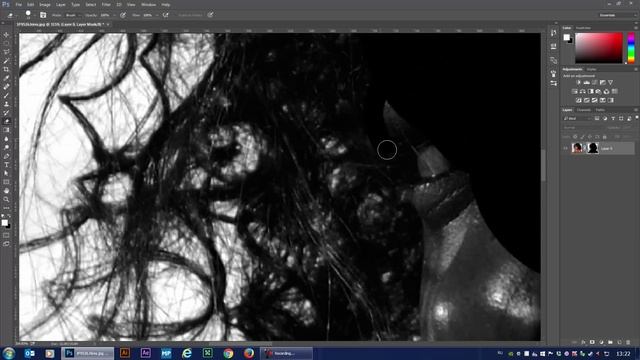Toggle airbrush mode in options bar
640x360 pixels.
(165, 15)
